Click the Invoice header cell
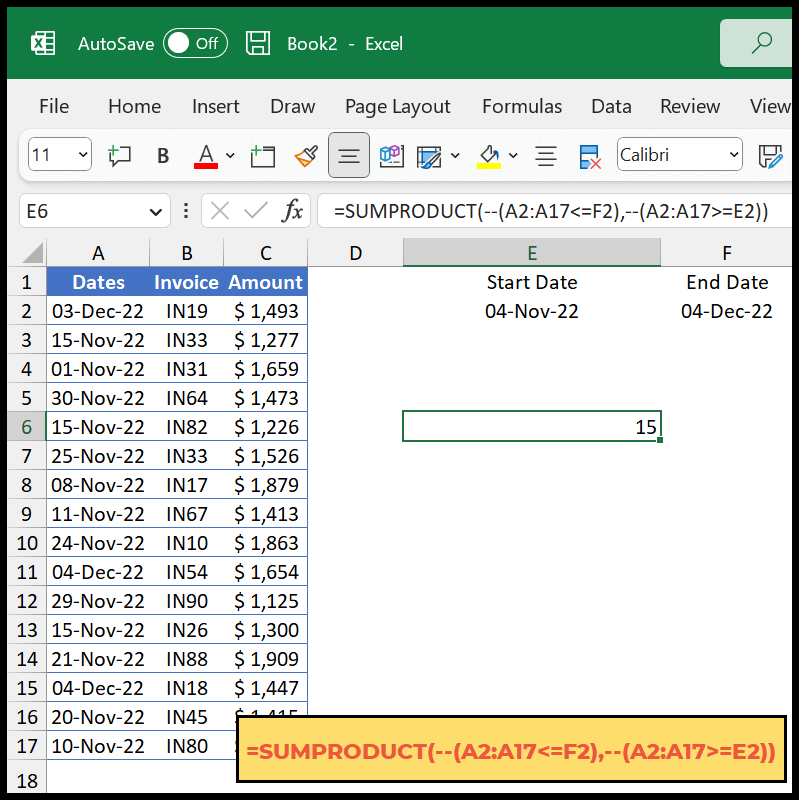Screen dimensions: 799x800 point(186,282)
